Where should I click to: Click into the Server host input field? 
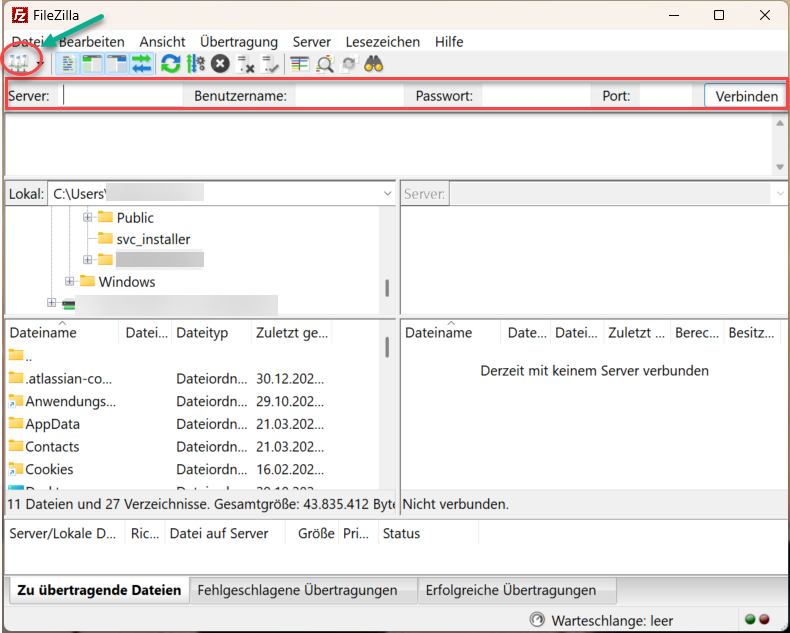point(121,95)
